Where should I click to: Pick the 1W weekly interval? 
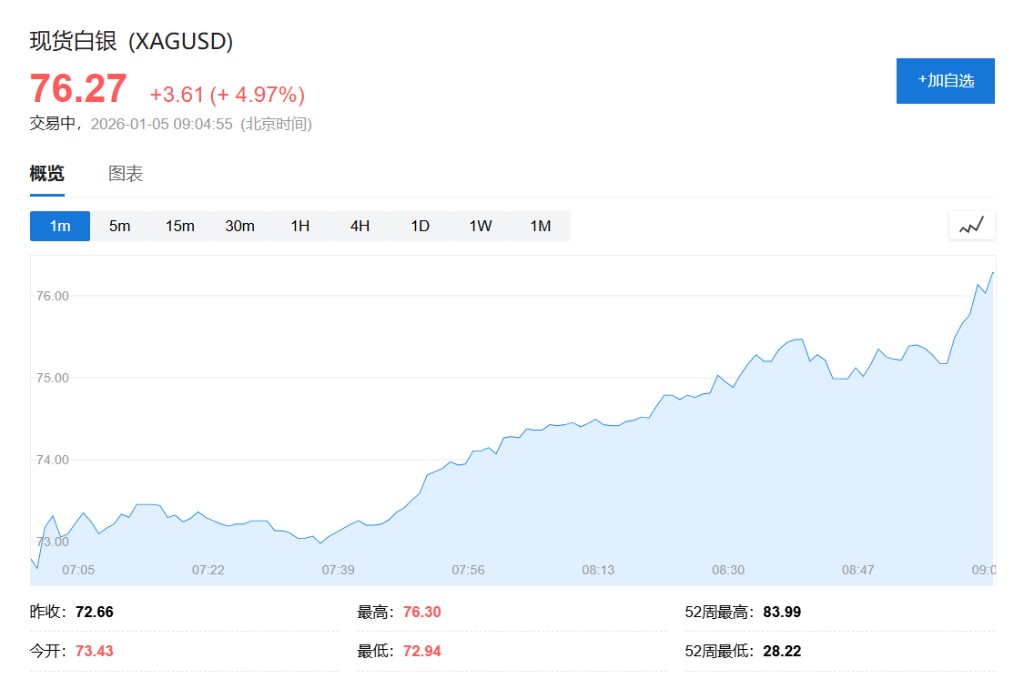480,226
